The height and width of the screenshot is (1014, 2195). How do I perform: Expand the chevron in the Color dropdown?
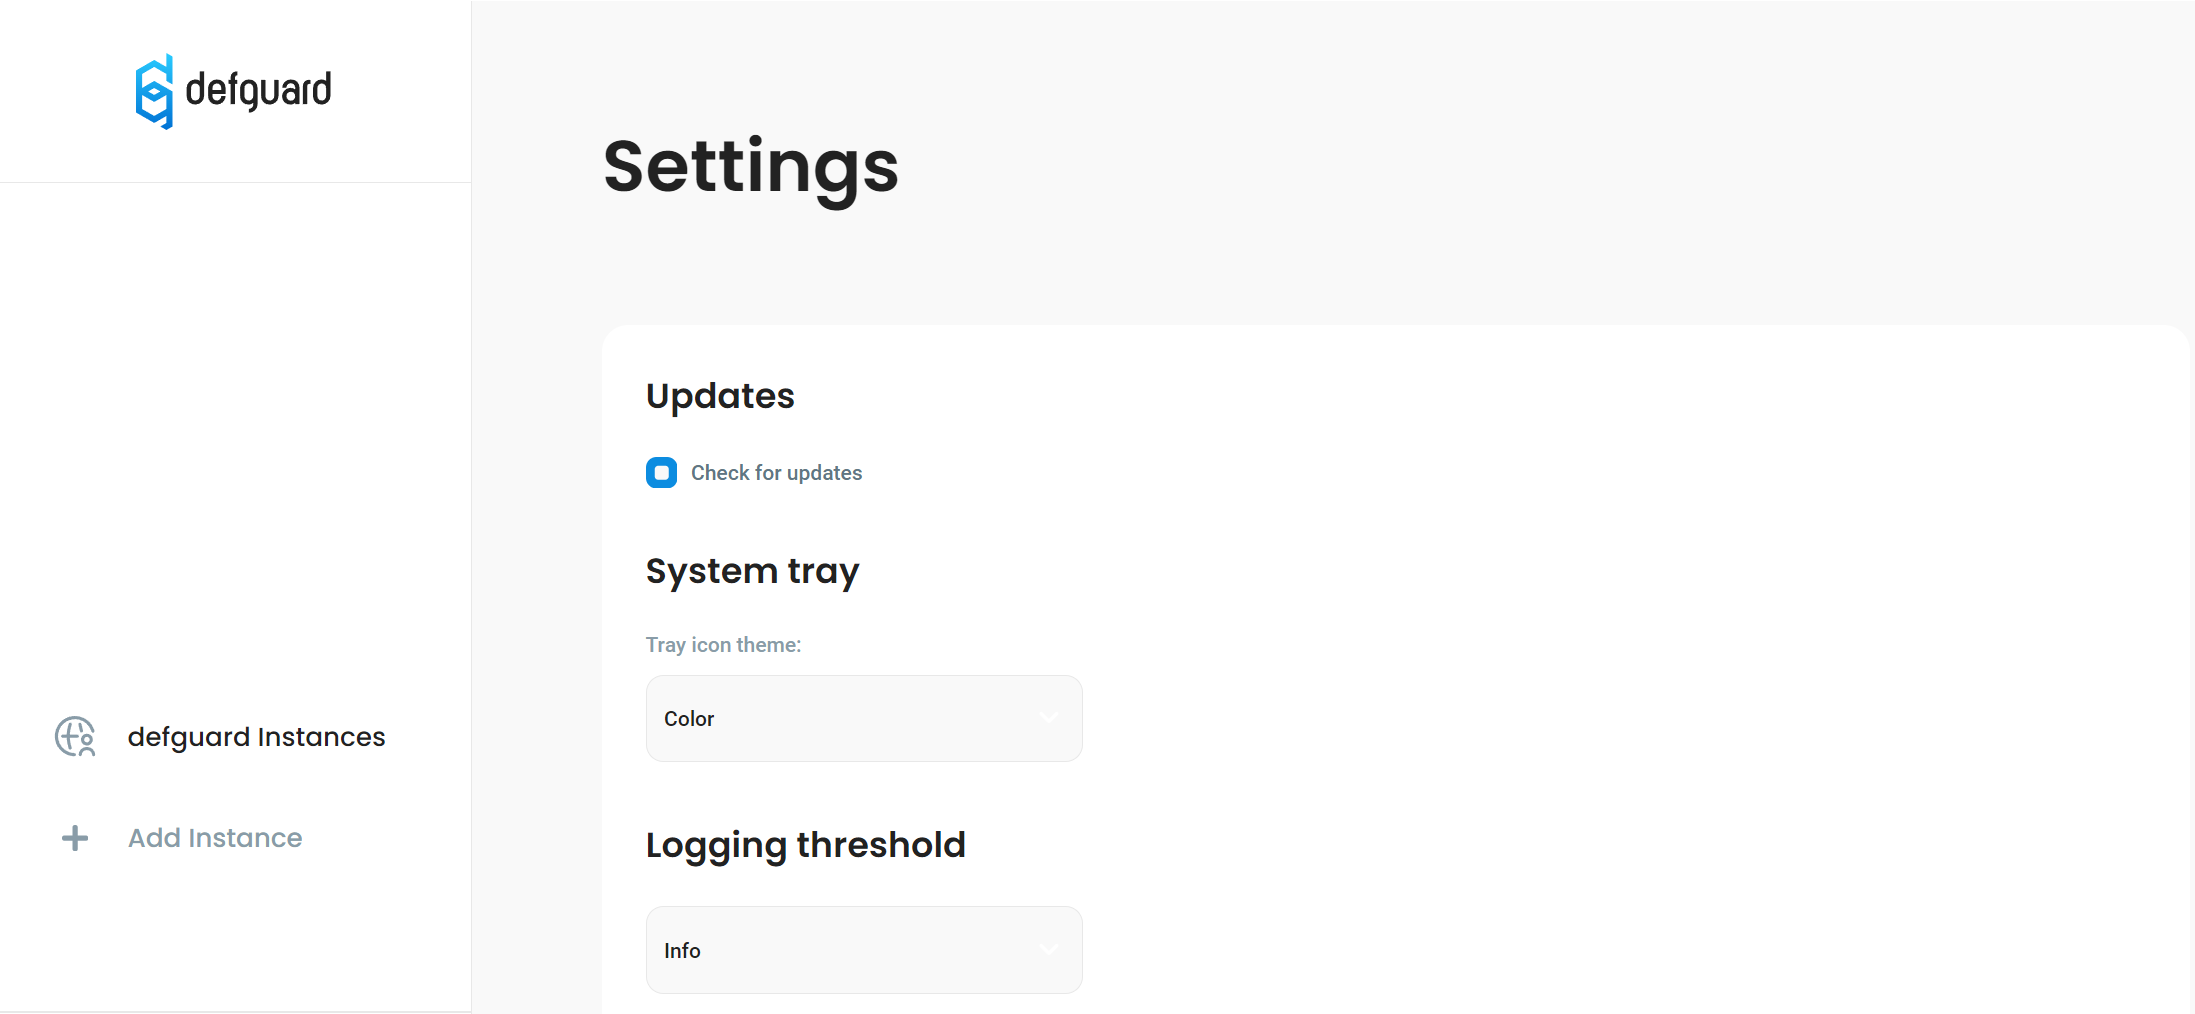1049,718
